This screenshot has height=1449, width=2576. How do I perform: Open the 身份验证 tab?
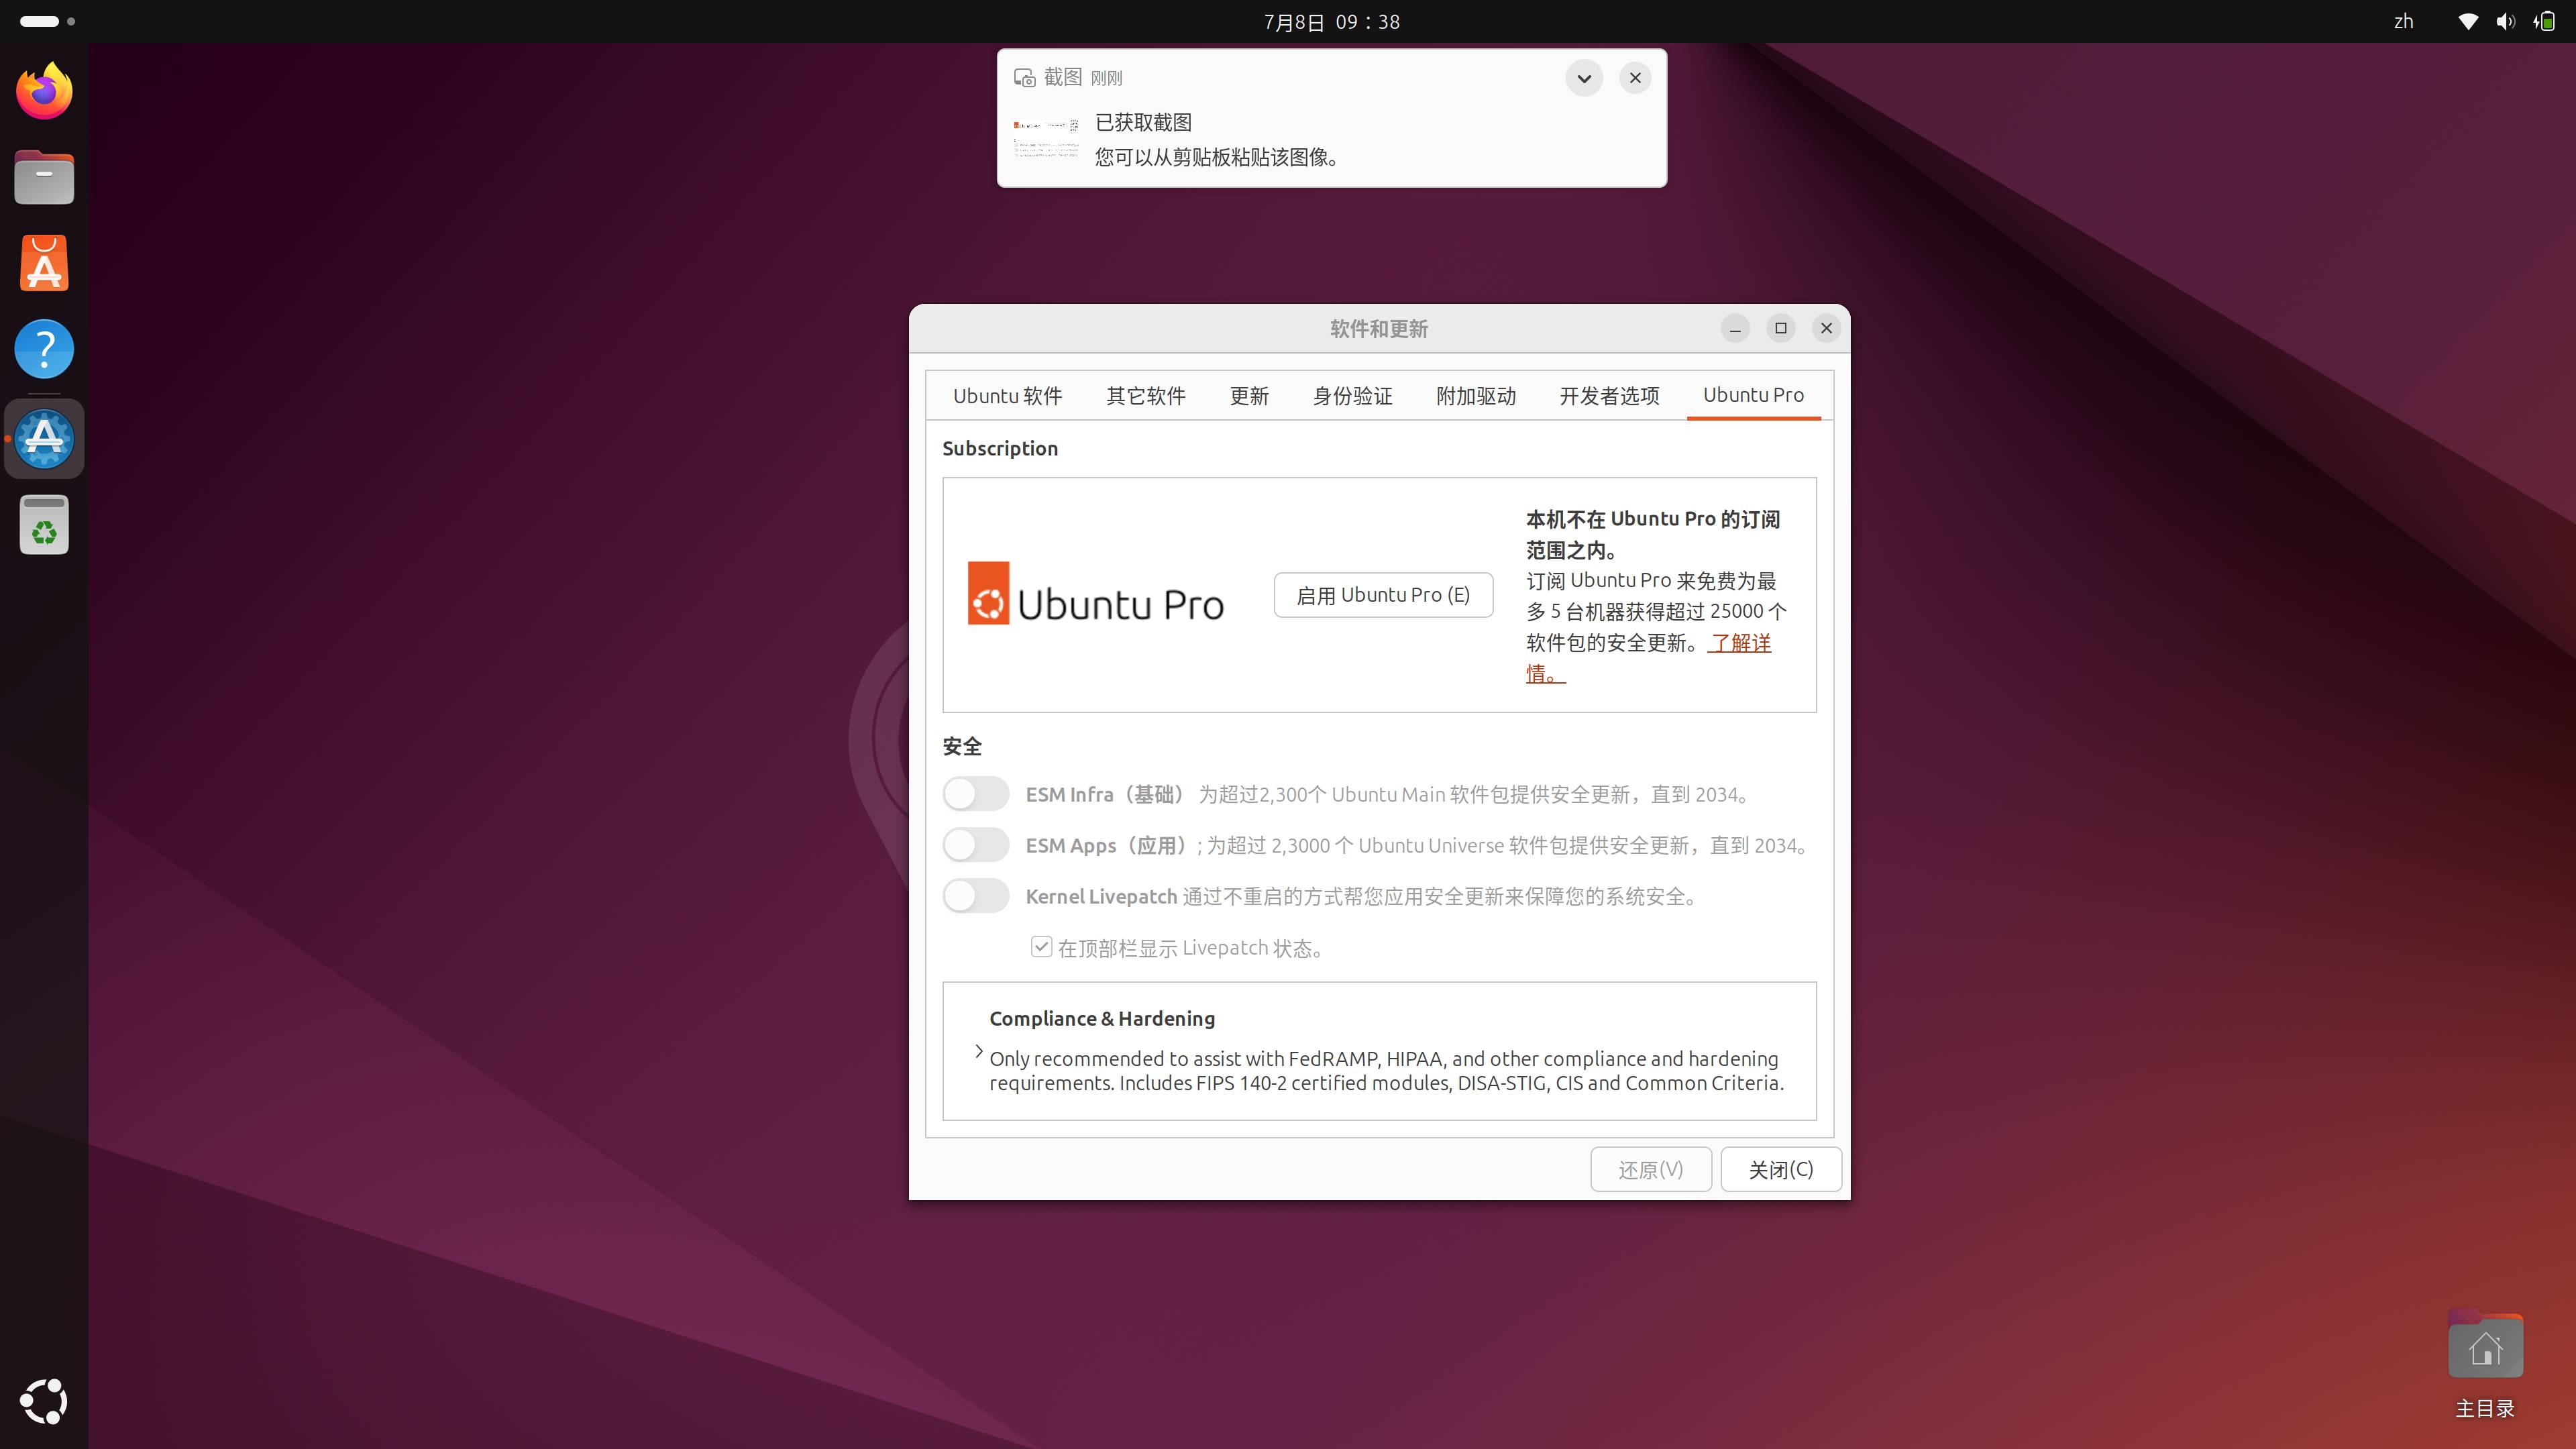tap(1353, 396)
